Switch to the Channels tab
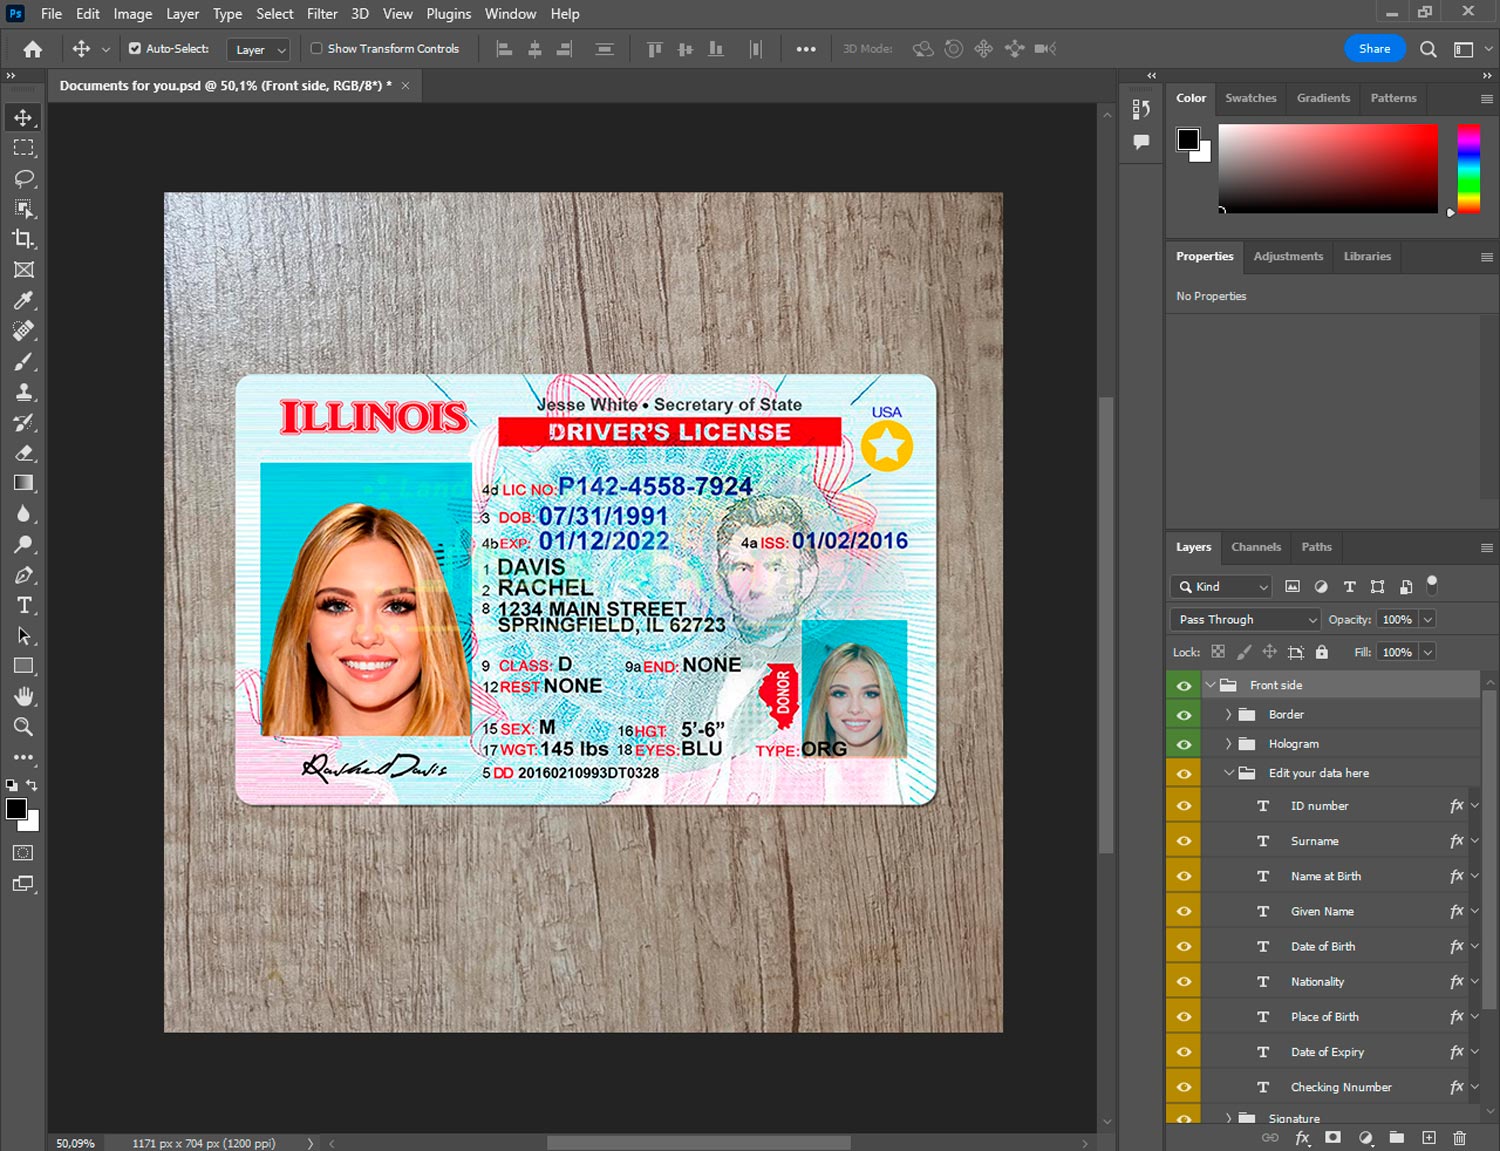 point(1255,547)
